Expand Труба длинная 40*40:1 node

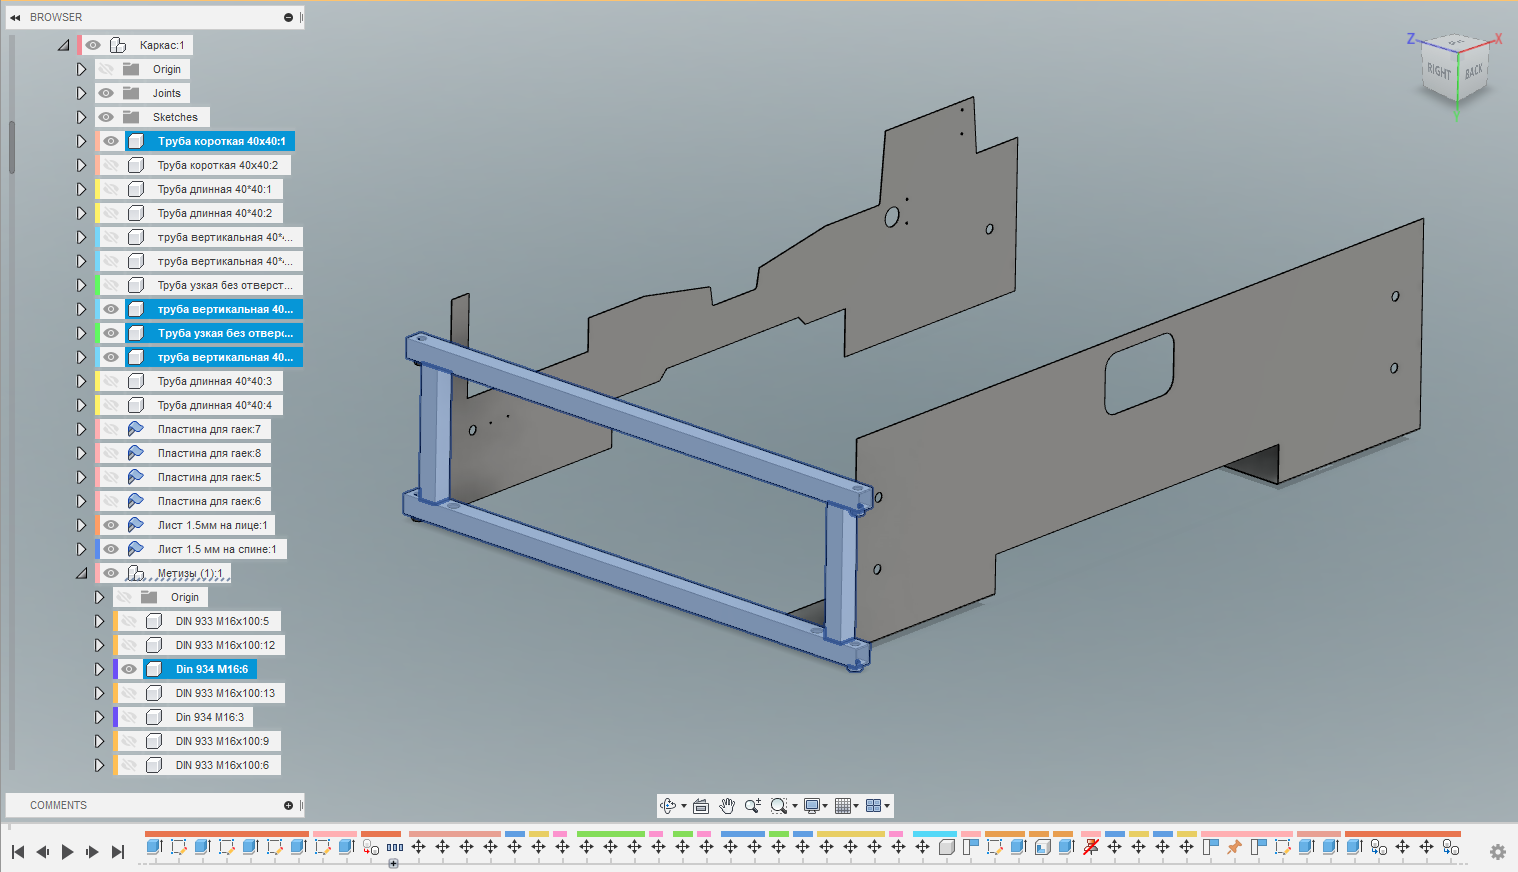coord(82,189)
